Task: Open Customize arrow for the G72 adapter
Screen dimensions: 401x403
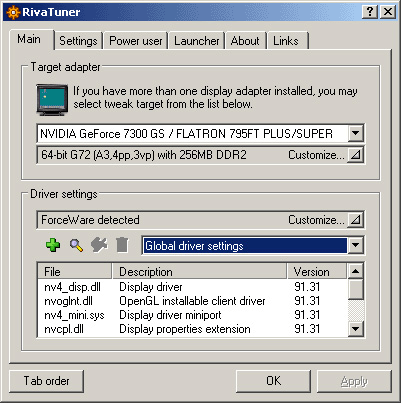Action: (355, 155)
